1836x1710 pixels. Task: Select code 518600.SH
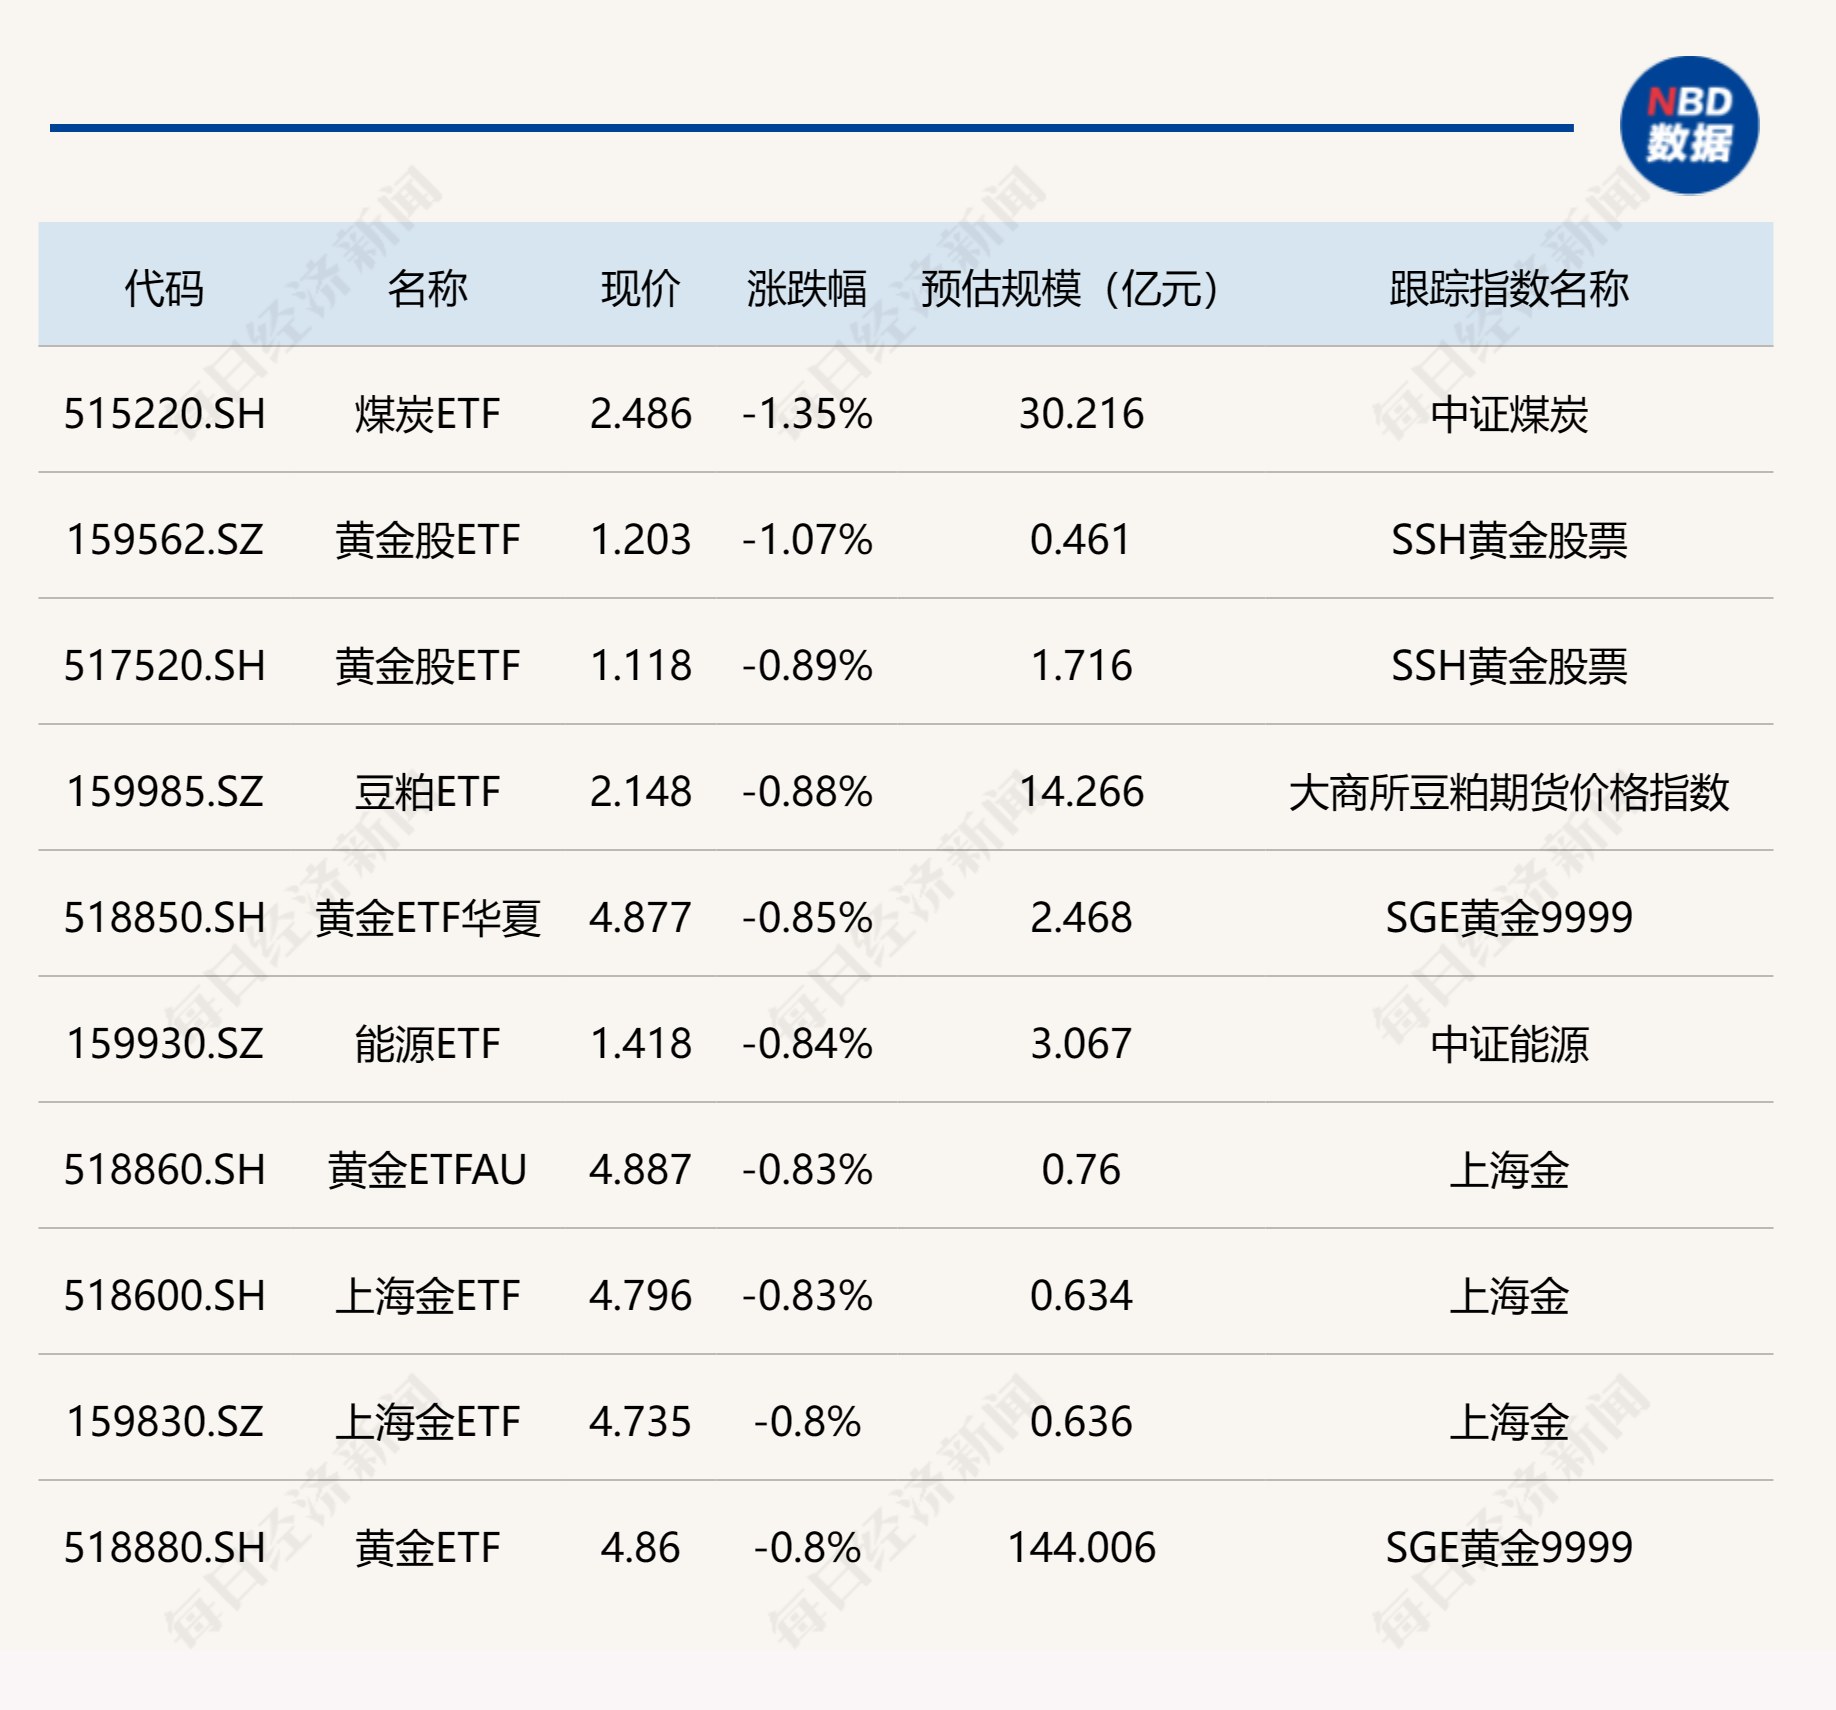(165, 1296)
